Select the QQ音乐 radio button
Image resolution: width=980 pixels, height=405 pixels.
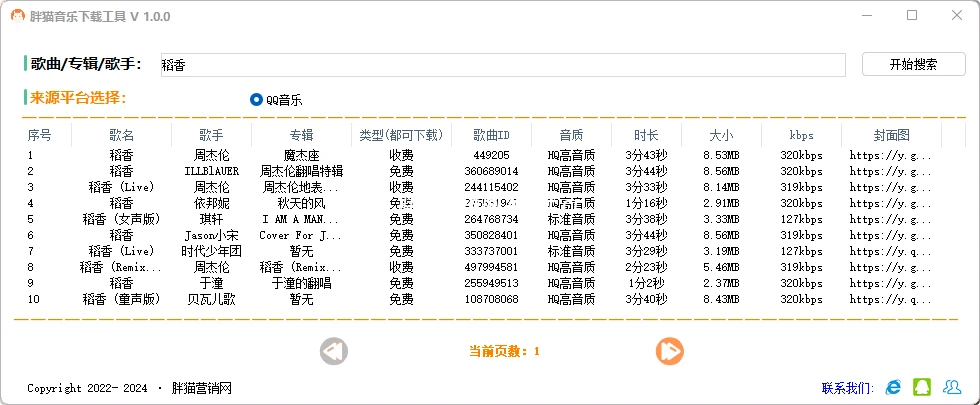pos(256,100)
